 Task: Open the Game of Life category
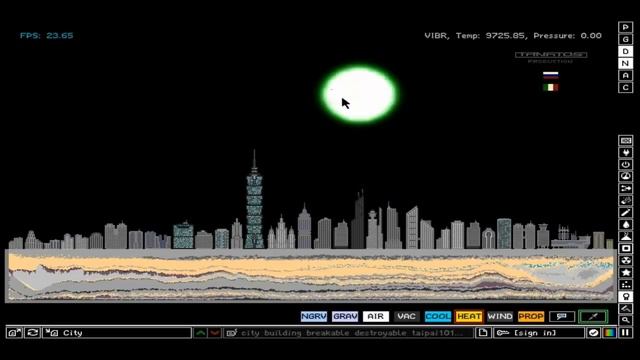[625, 284]
